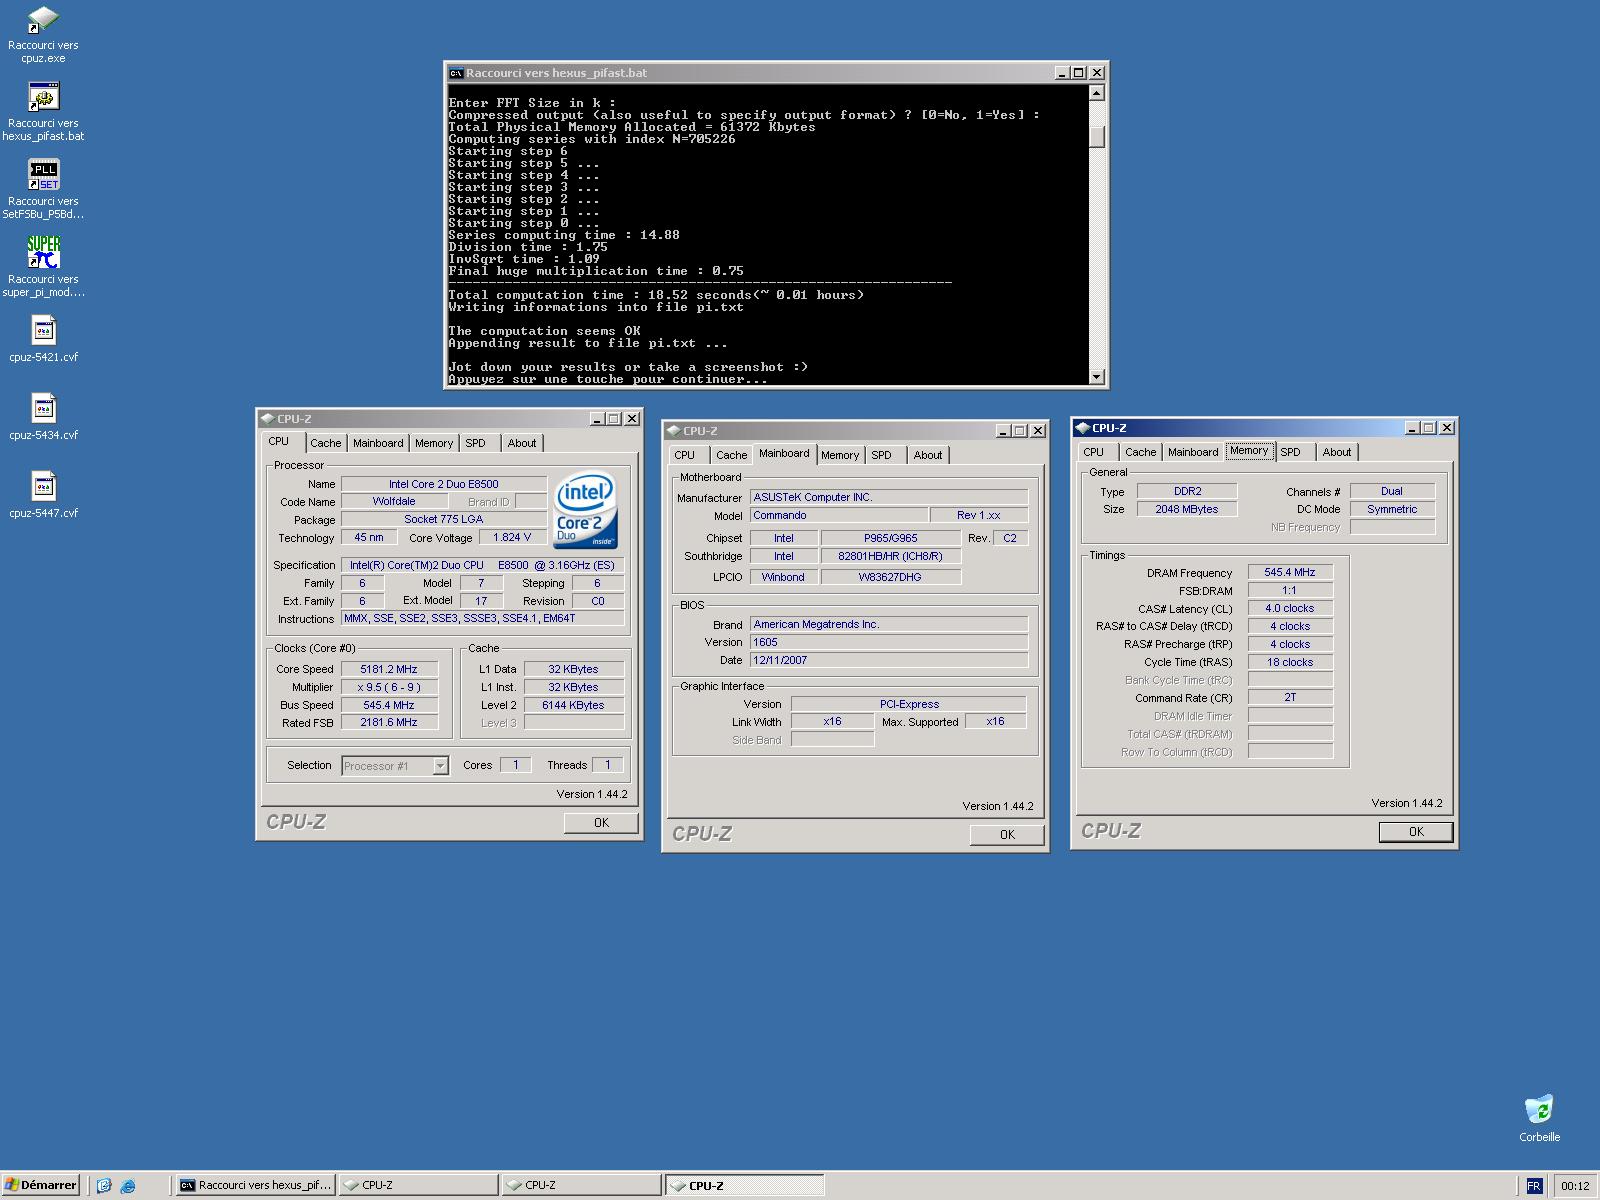
Task: Select SPD tab in Mainboard window
Action: tap(882, 455)
